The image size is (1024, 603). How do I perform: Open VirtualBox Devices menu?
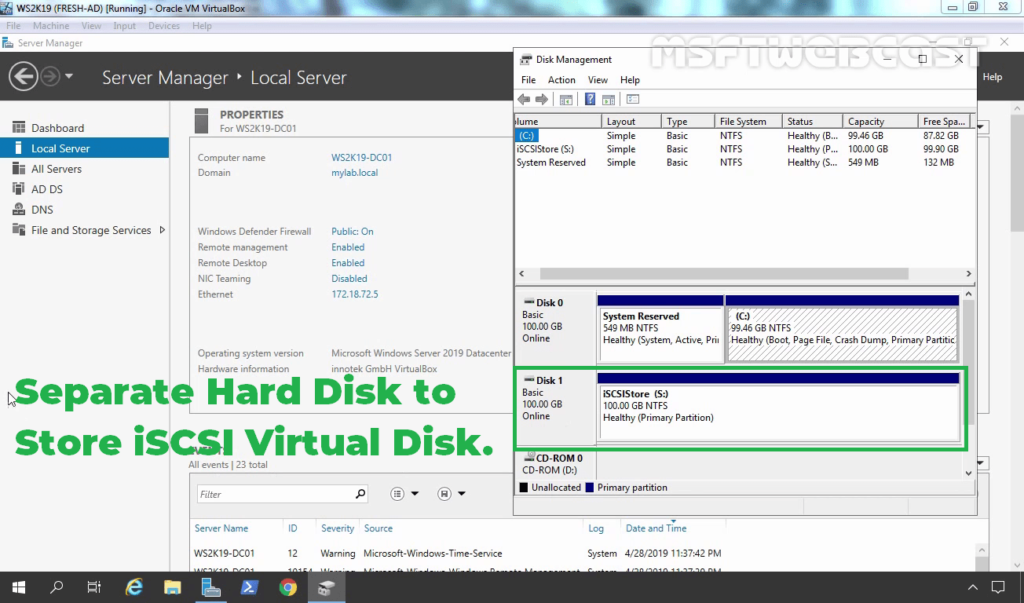[x=164, y=25]
